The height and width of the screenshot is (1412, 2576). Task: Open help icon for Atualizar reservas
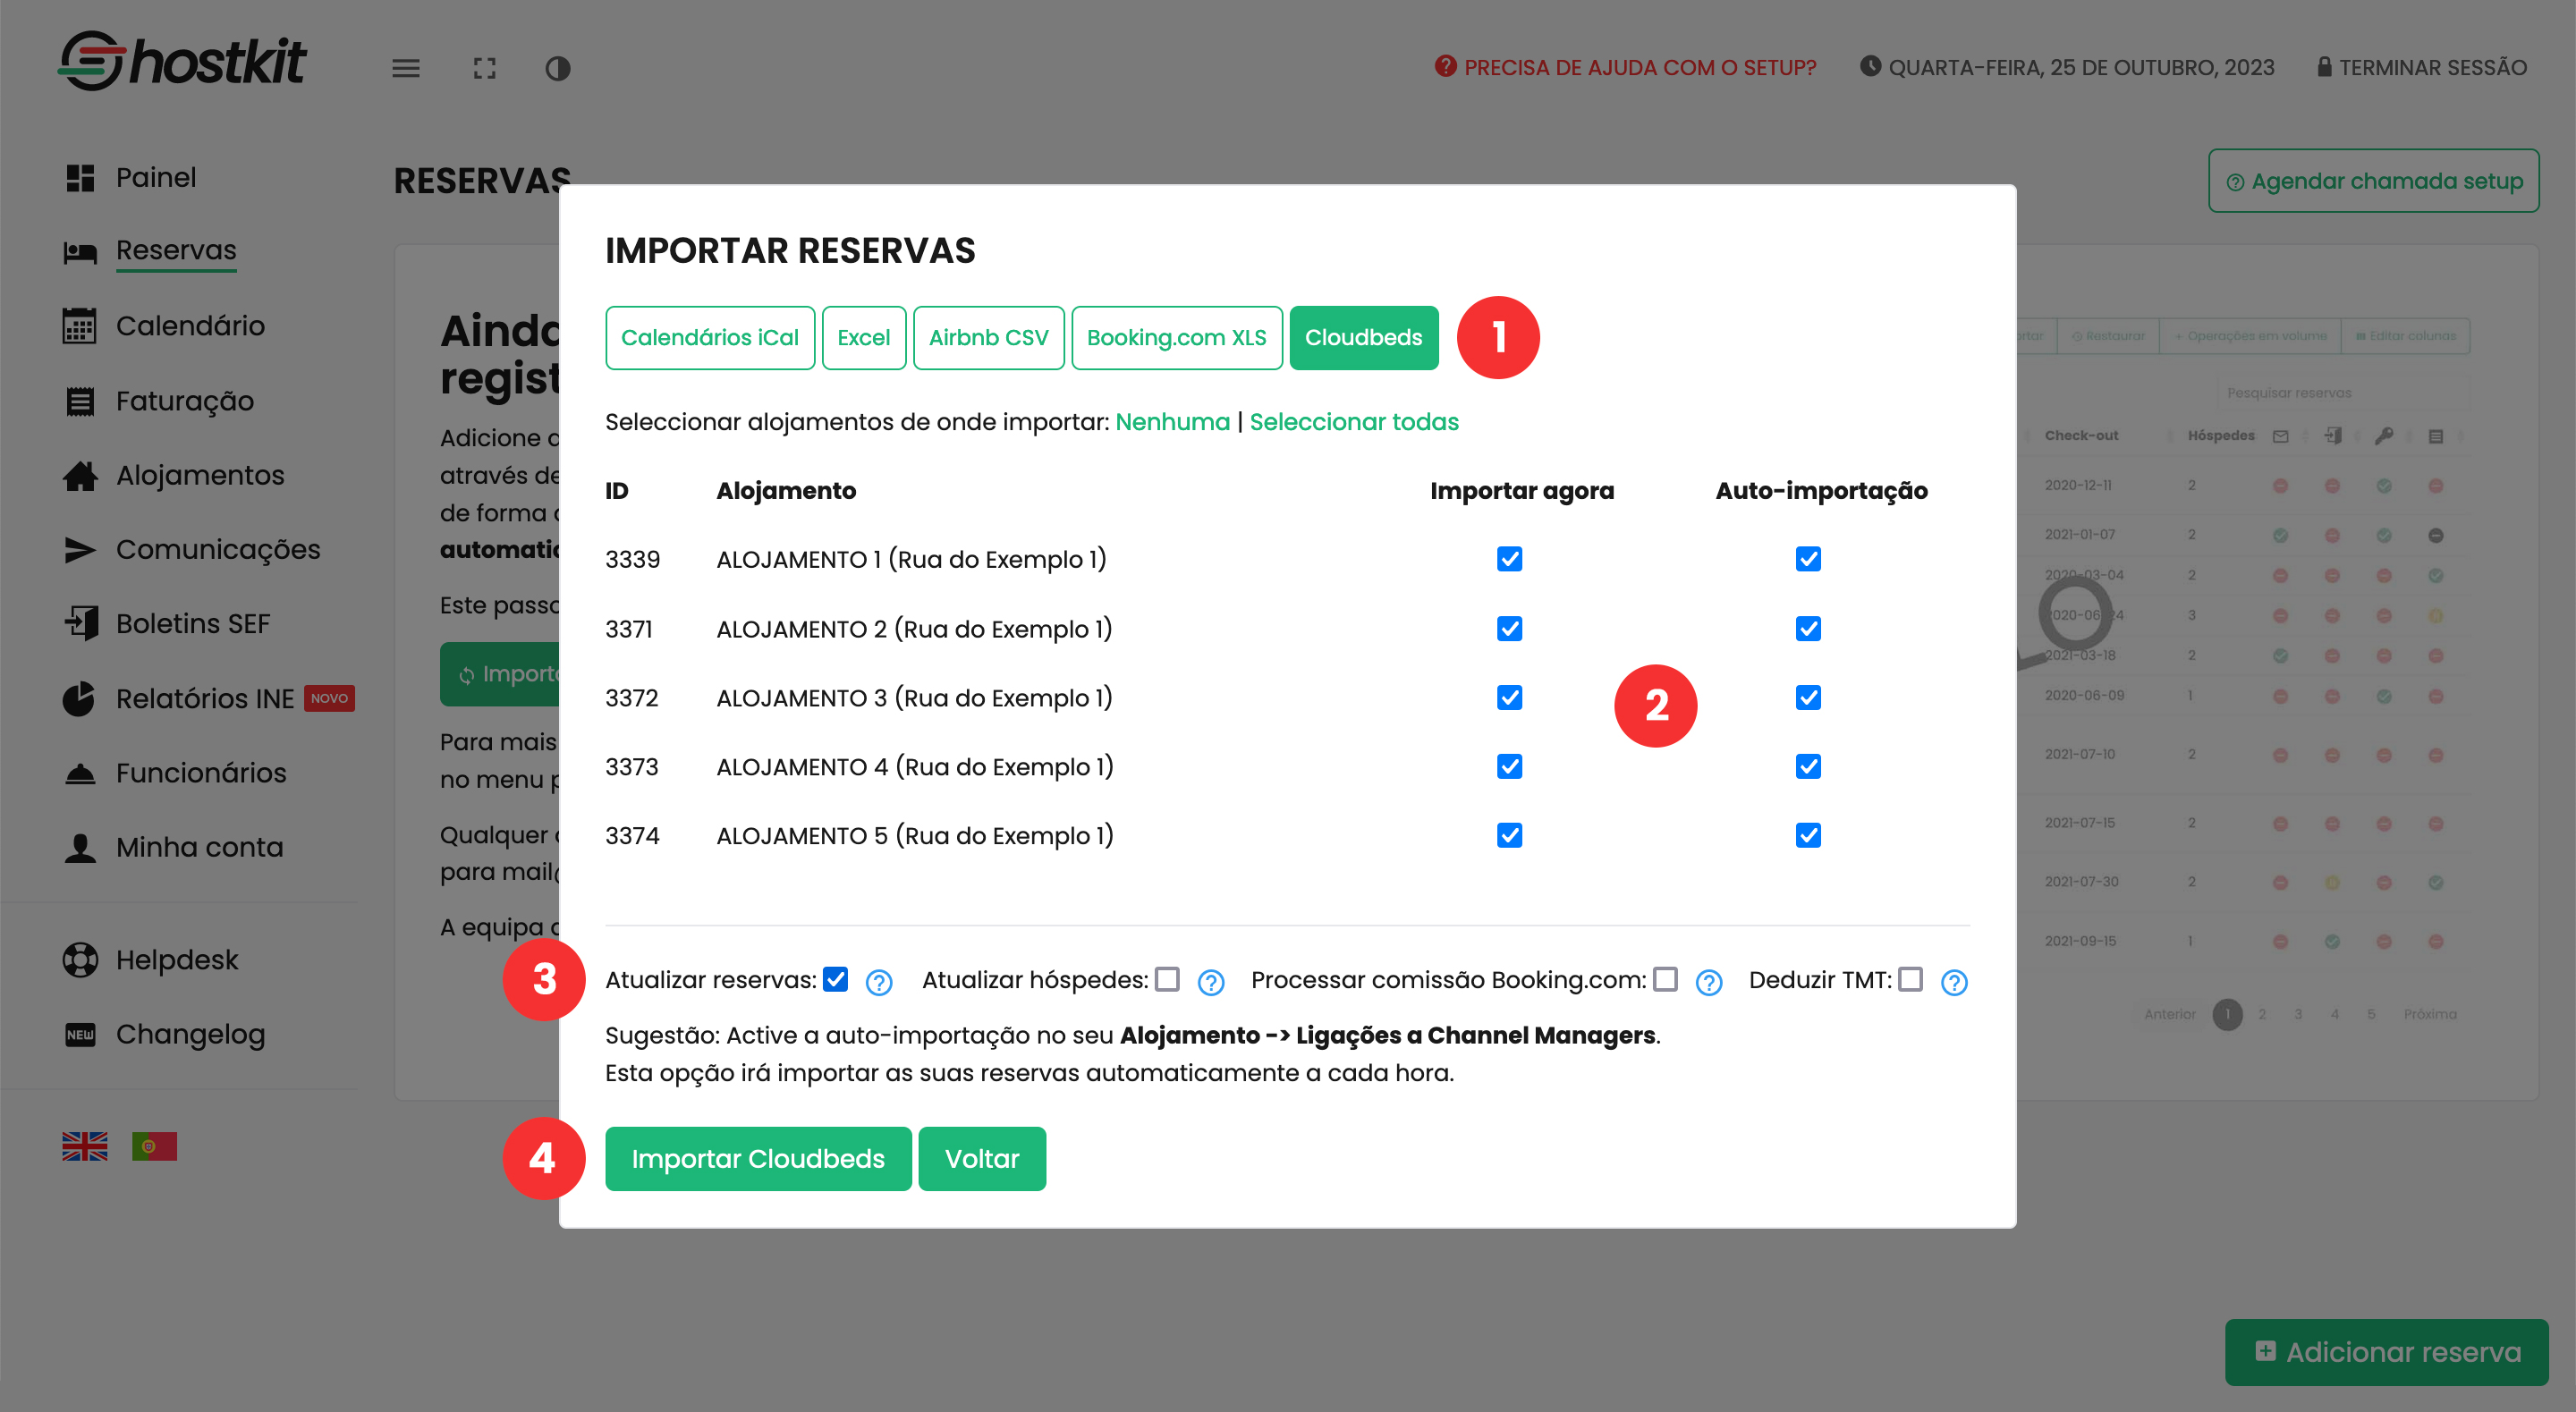coord(879,983)
